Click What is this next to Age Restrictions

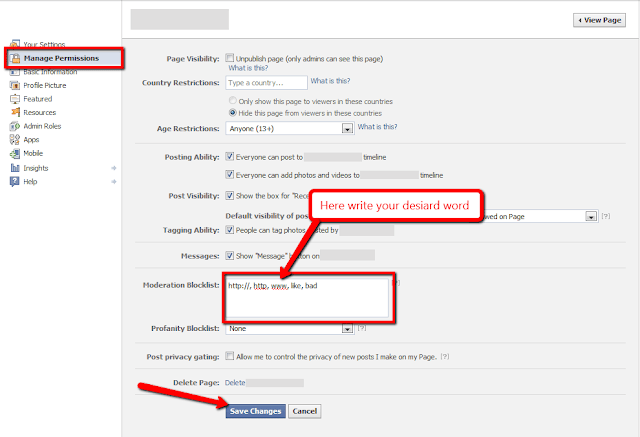coord(377,127)
